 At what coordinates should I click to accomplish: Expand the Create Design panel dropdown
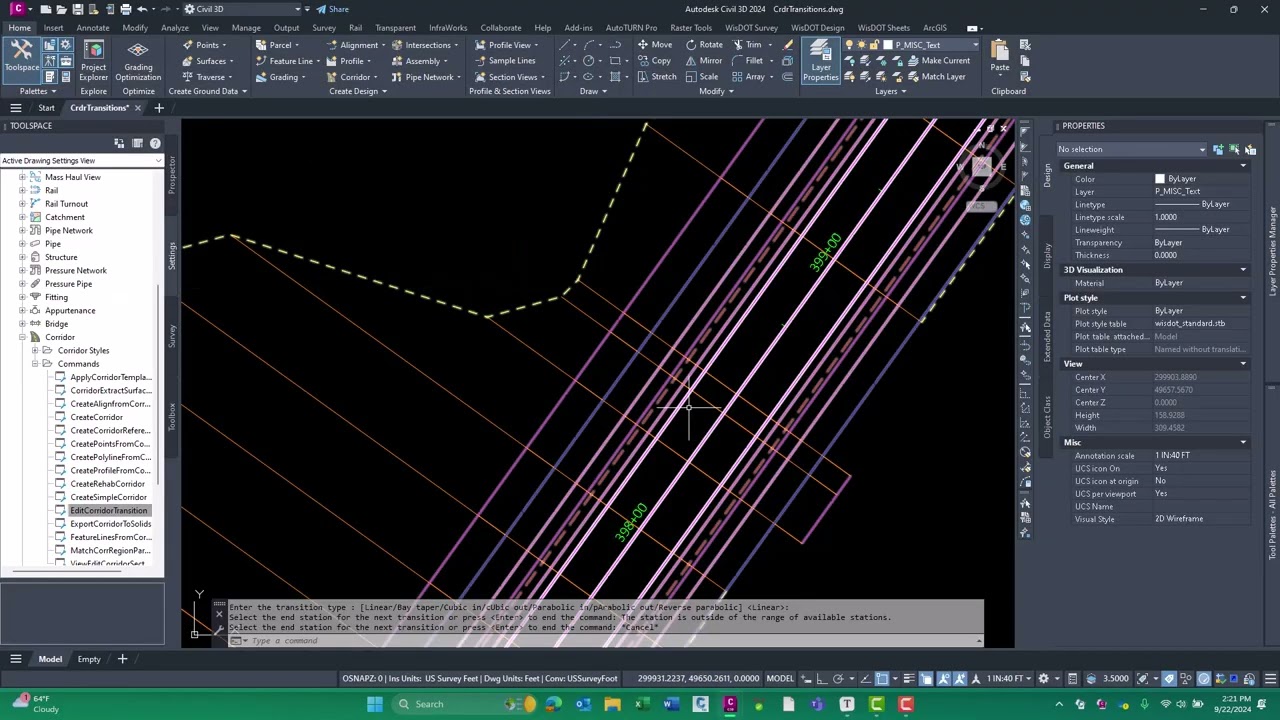click(x=359, y=91)
